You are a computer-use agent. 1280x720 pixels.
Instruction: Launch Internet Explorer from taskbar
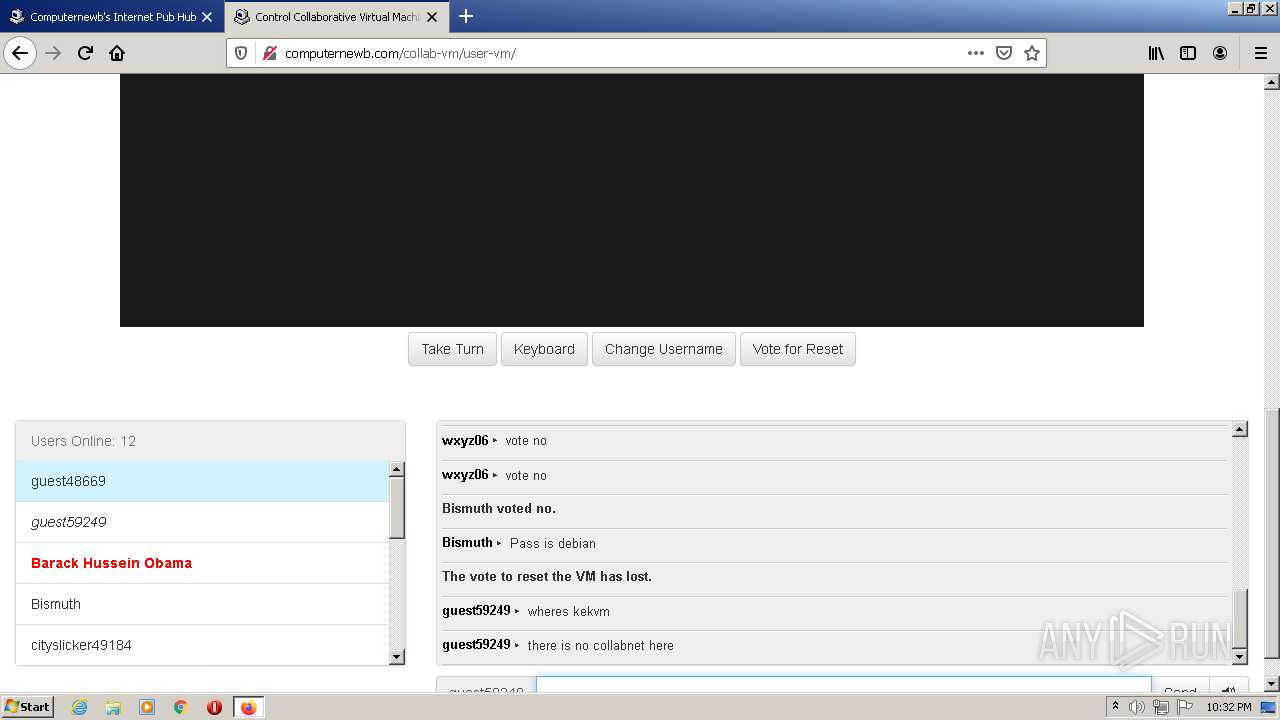(79, 707)
